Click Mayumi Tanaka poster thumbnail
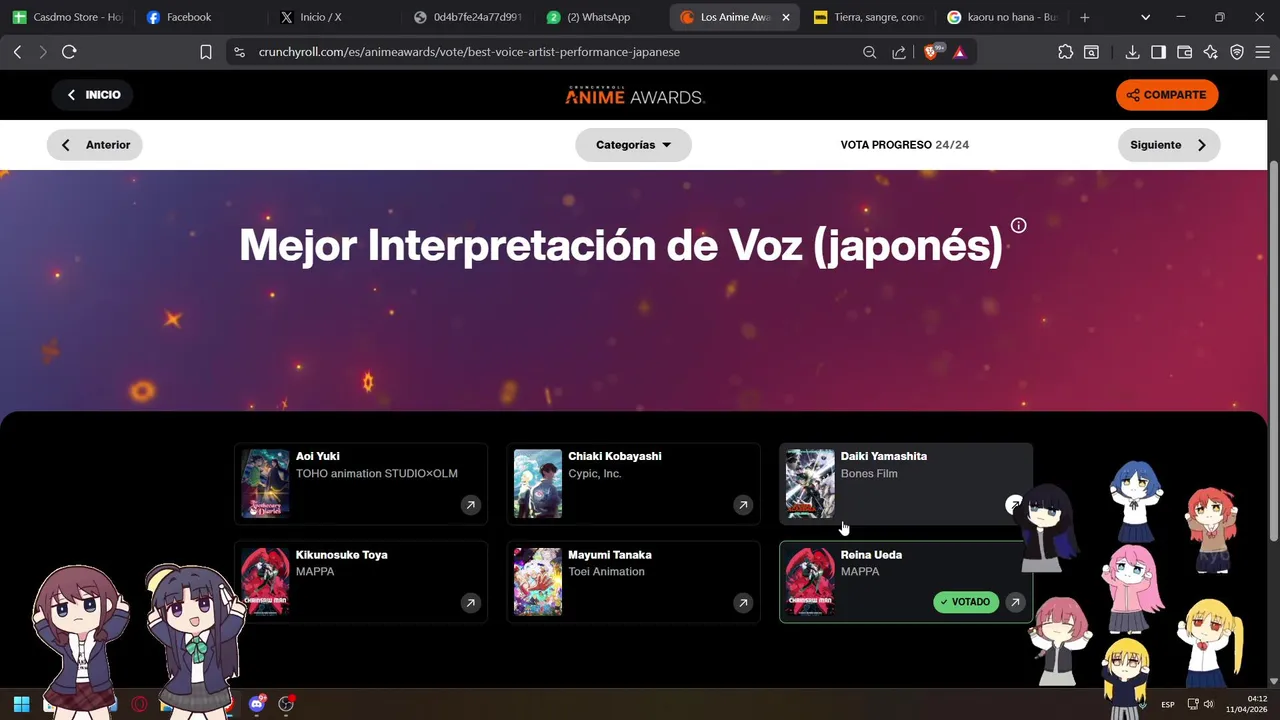 coord(538,582)
